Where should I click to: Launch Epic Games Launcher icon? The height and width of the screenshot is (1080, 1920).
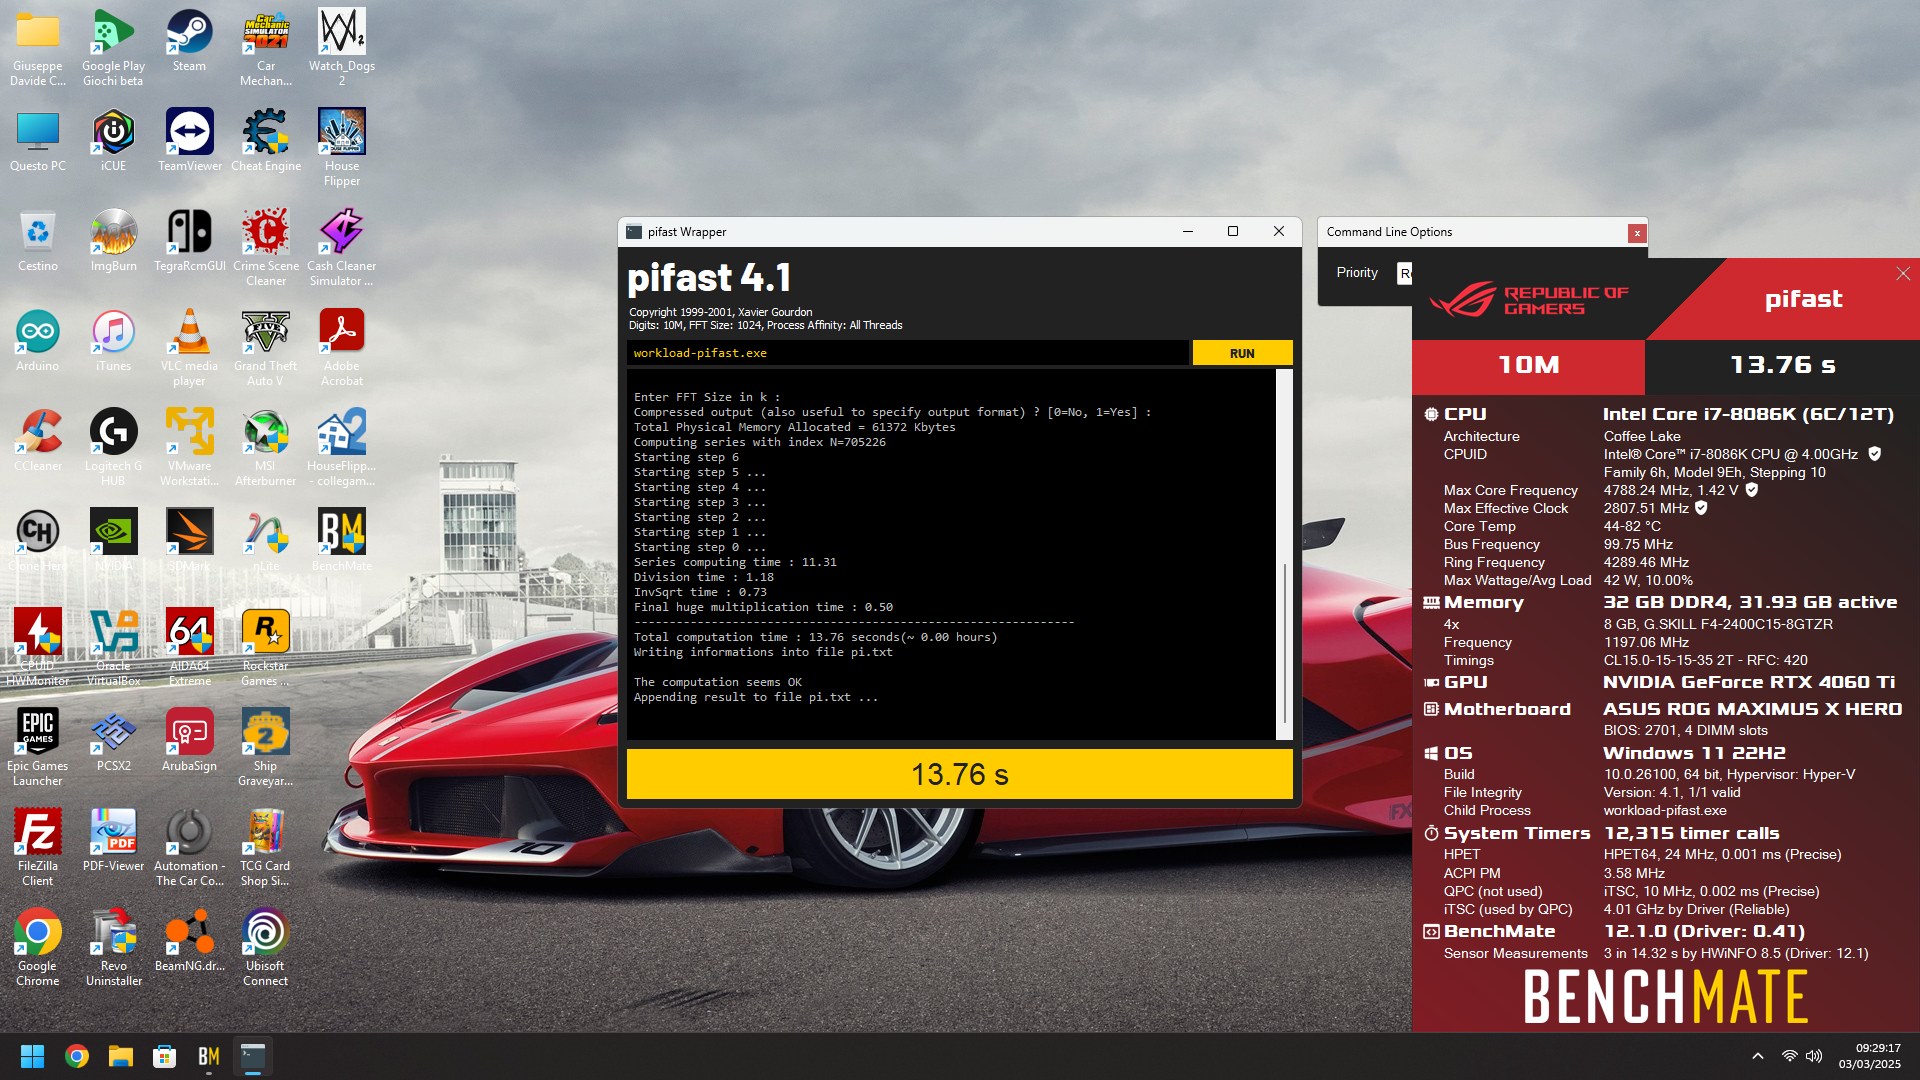tap(38, 748)
